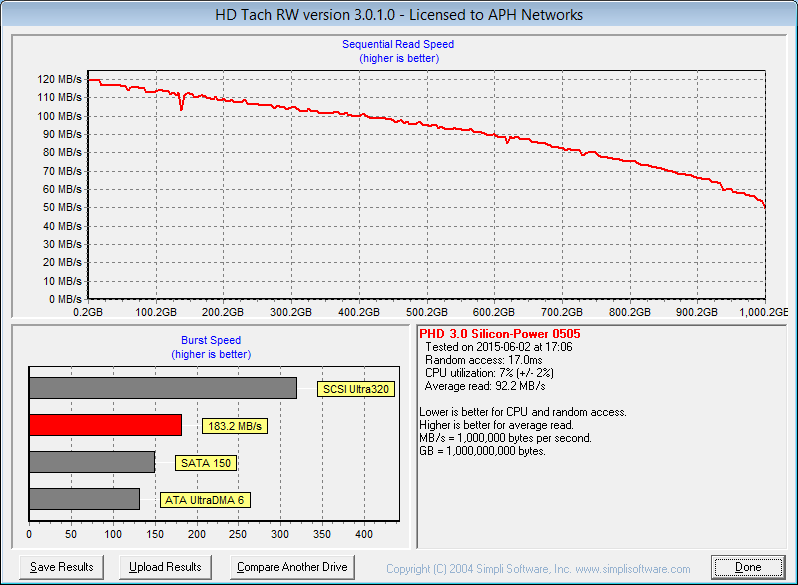Image resolution: width=798 pixels, height=585 pixels.
Task: Click the 1,000.2GB x-axis label
Action: 764,311
